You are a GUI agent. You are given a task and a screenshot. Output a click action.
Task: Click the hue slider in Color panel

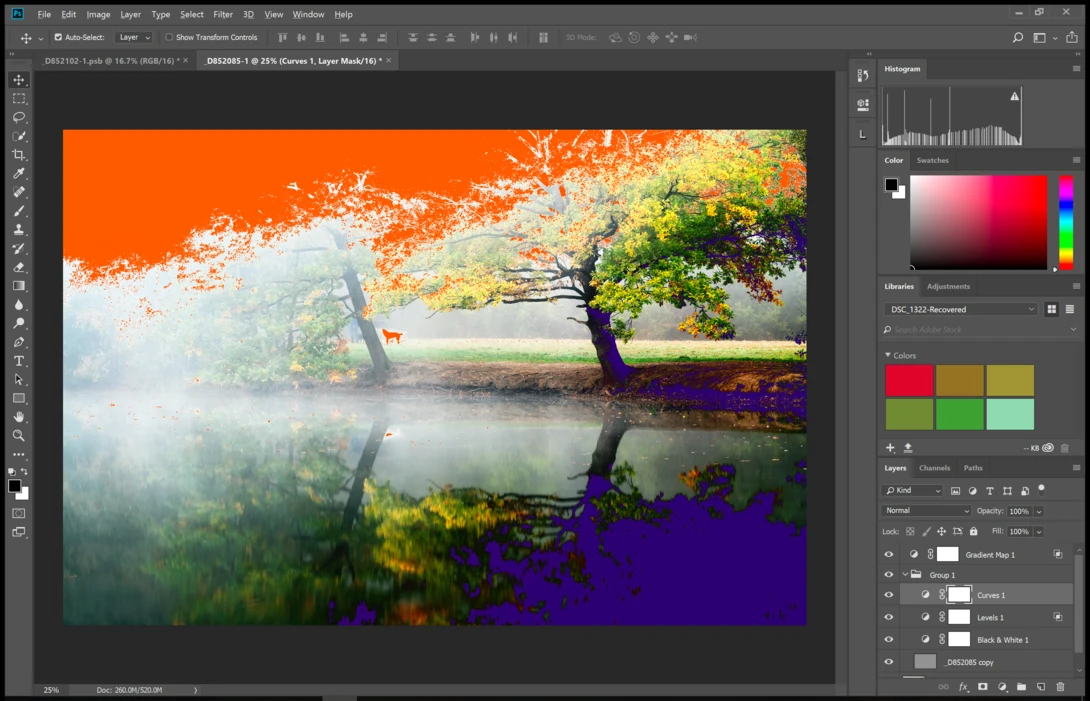[1066, 222]
